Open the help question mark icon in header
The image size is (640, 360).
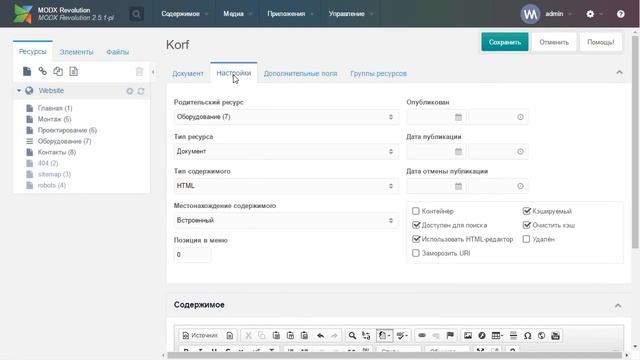(620, 14)
